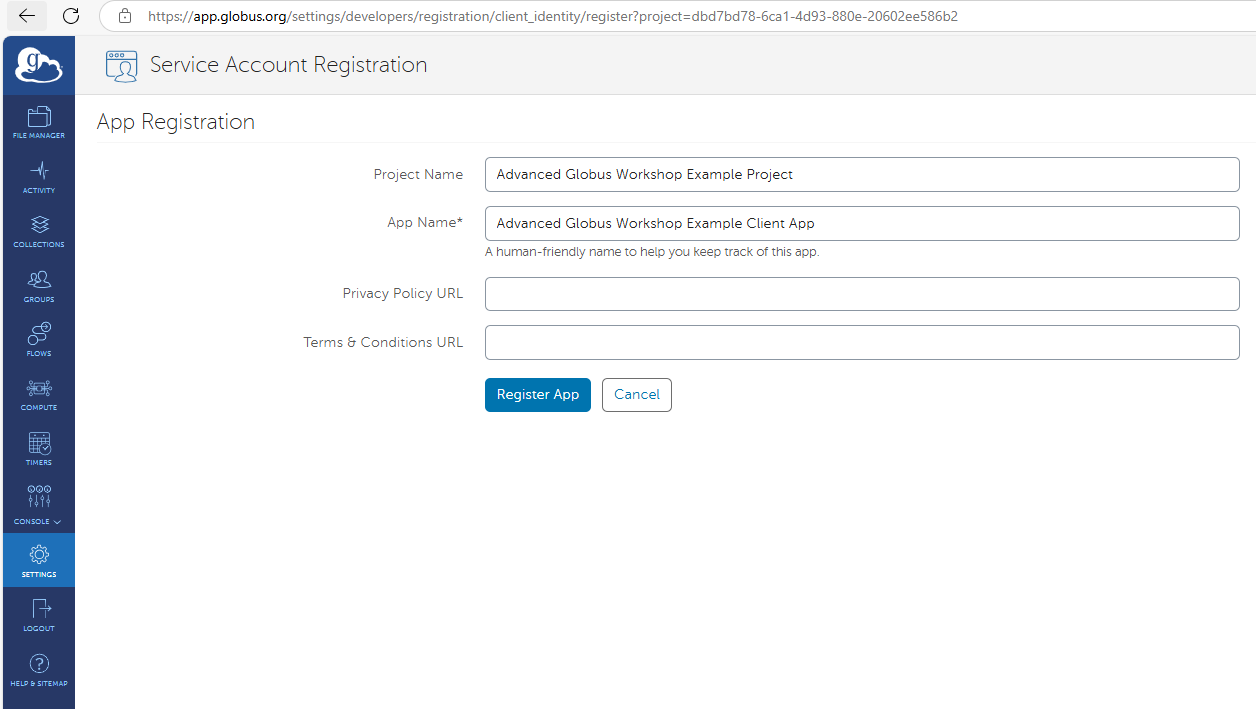Screen dimensions: 1256x709
Task: Go back using the browser back arrow
Action: point(25,16)
